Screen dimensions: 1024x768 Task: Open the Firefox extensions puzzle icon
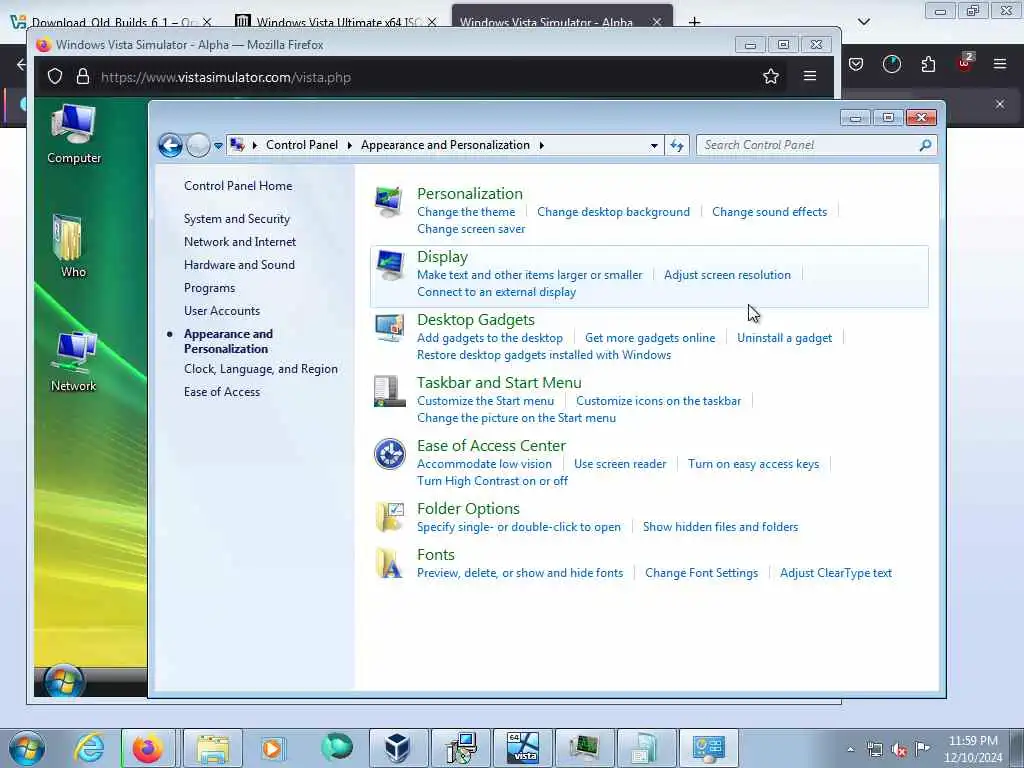928,64
